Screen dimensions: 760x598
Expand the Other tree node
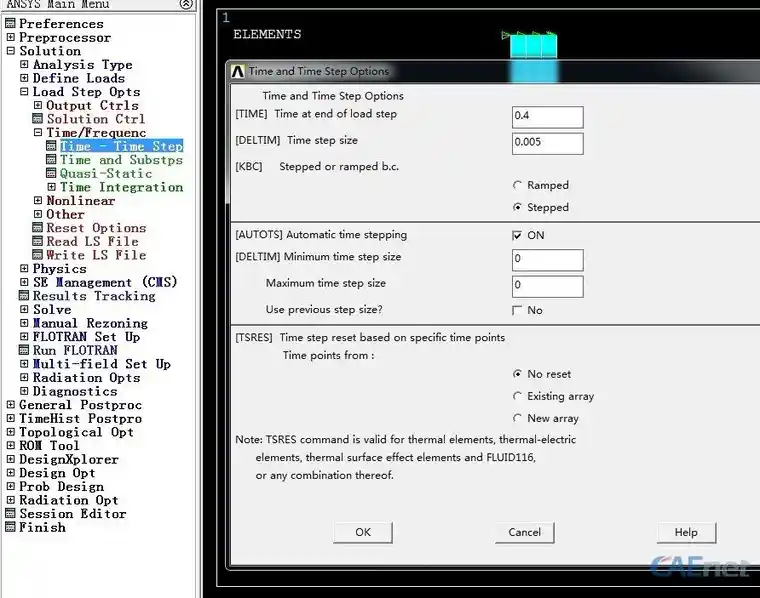(38, 214)
